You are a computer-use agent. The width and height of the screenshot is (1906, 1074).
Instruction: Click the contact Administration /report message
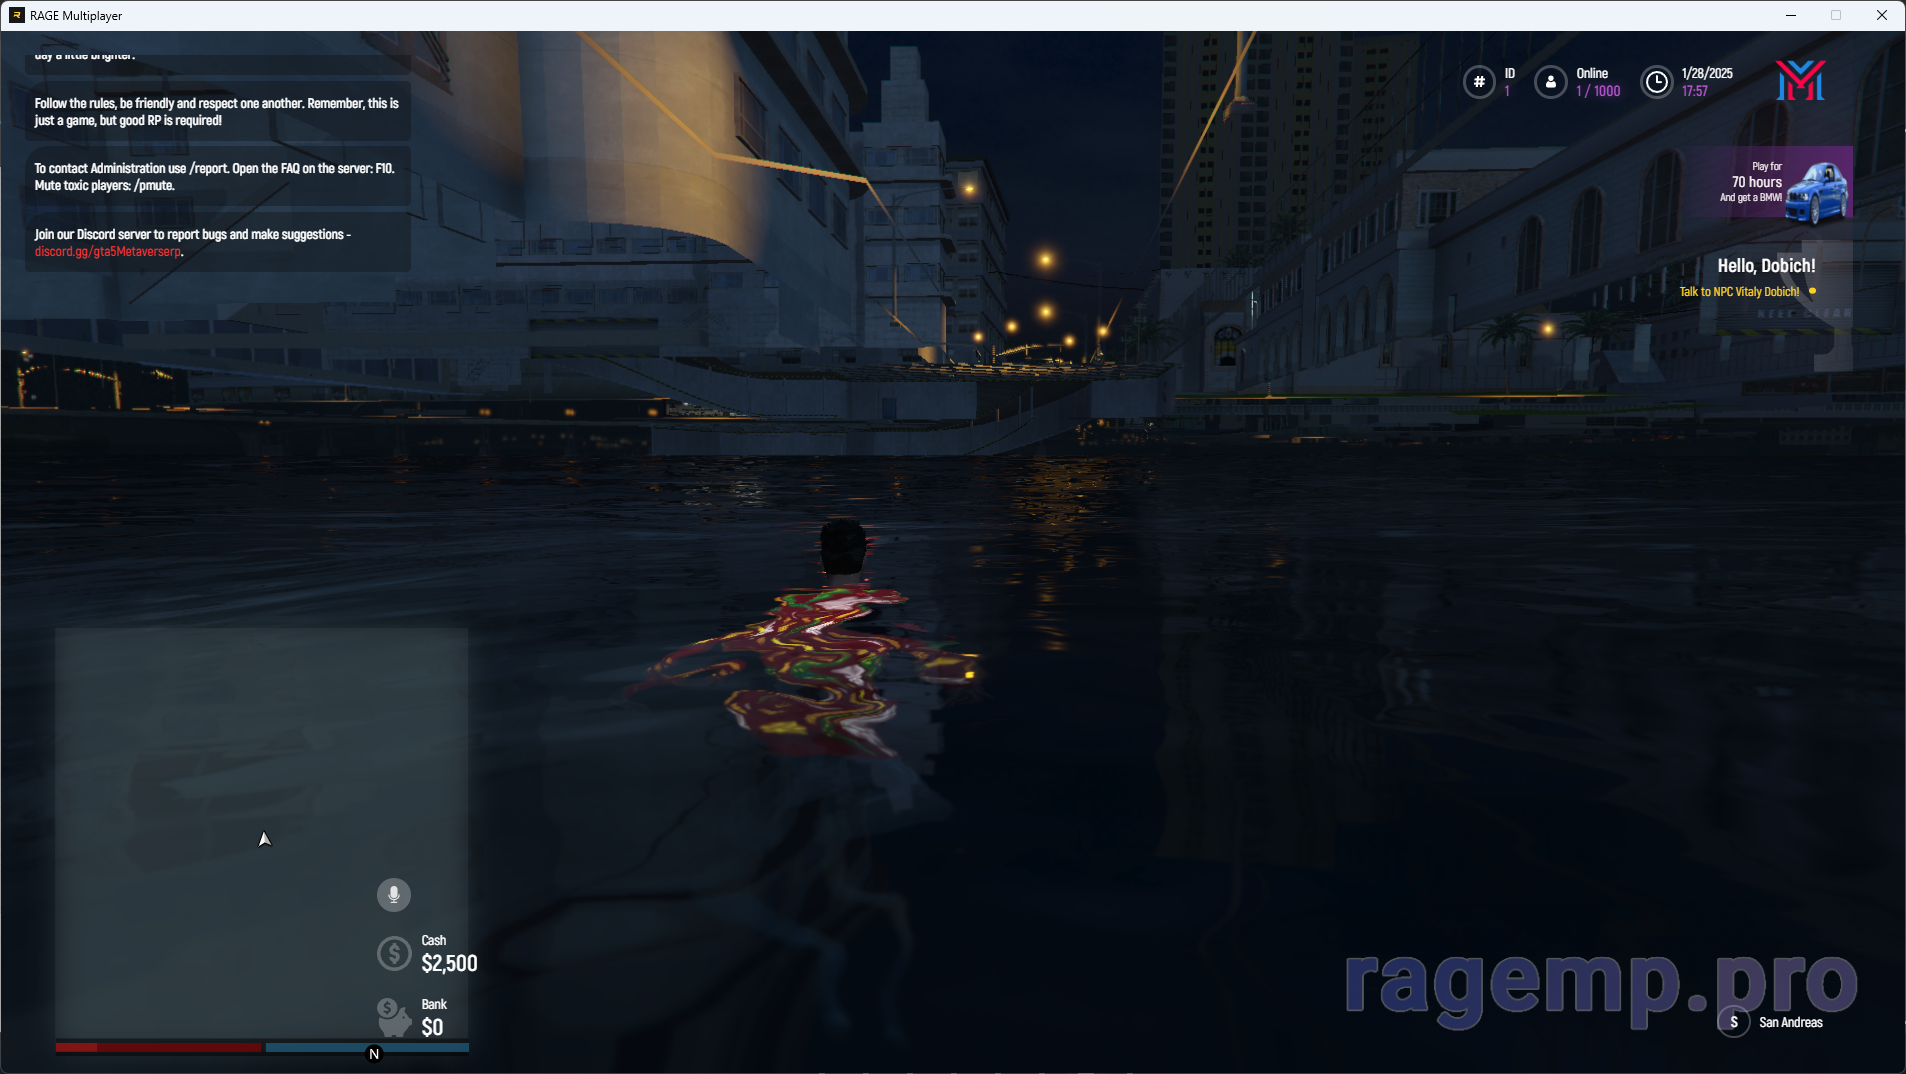pos(217,177)
